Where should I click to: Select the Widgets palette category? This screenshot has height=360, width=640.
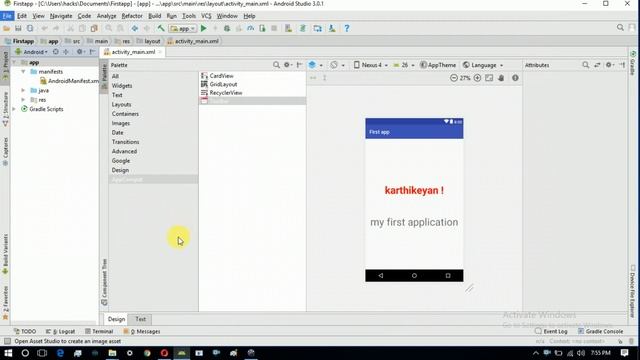click(x=122, y=86)
